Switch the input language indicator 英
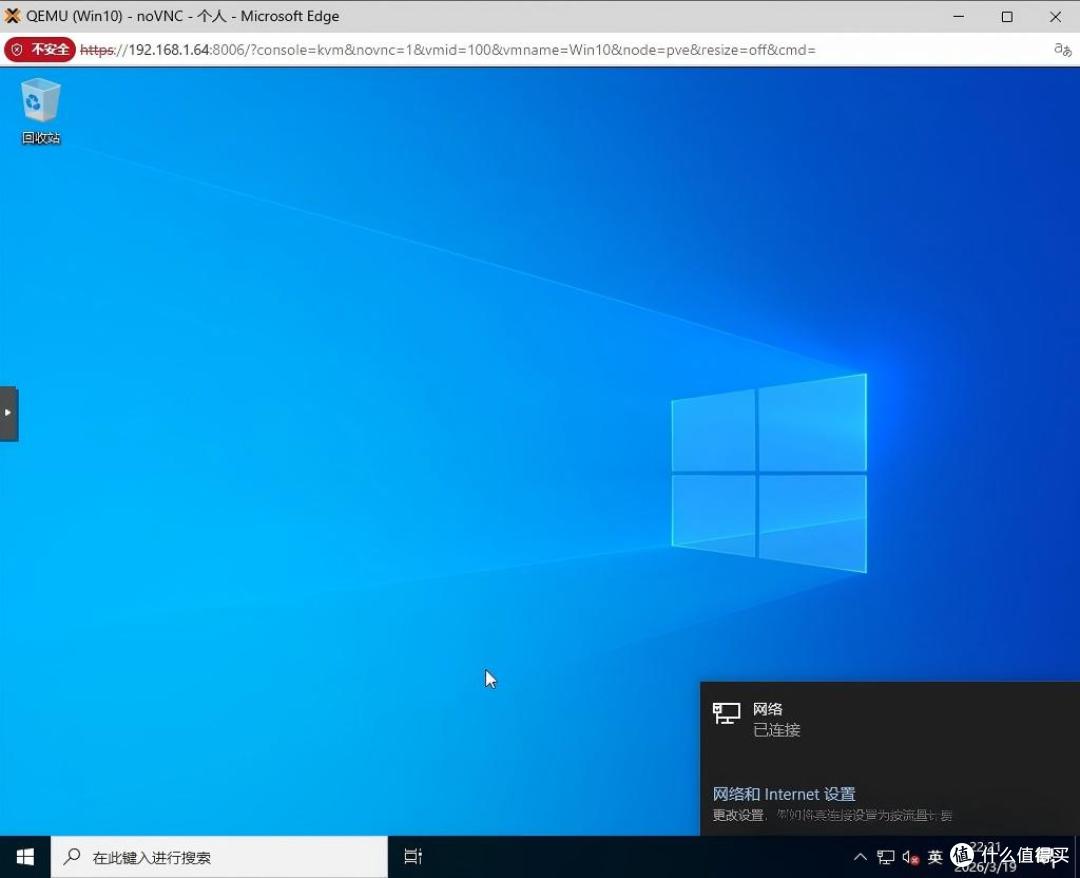This screenshot has width=1080, height=878. (935, 857)
